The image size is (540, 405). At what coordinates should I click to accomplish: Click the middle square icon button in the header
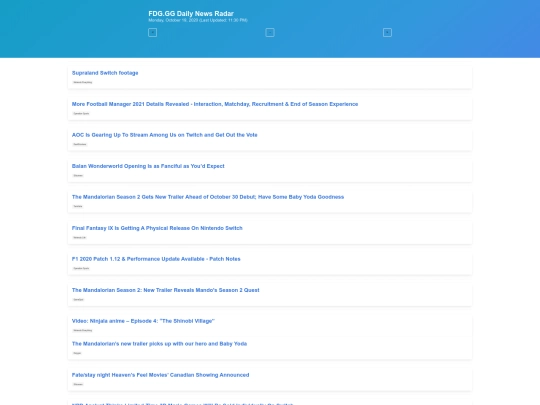pyautogui.click(x=270, y=33)
